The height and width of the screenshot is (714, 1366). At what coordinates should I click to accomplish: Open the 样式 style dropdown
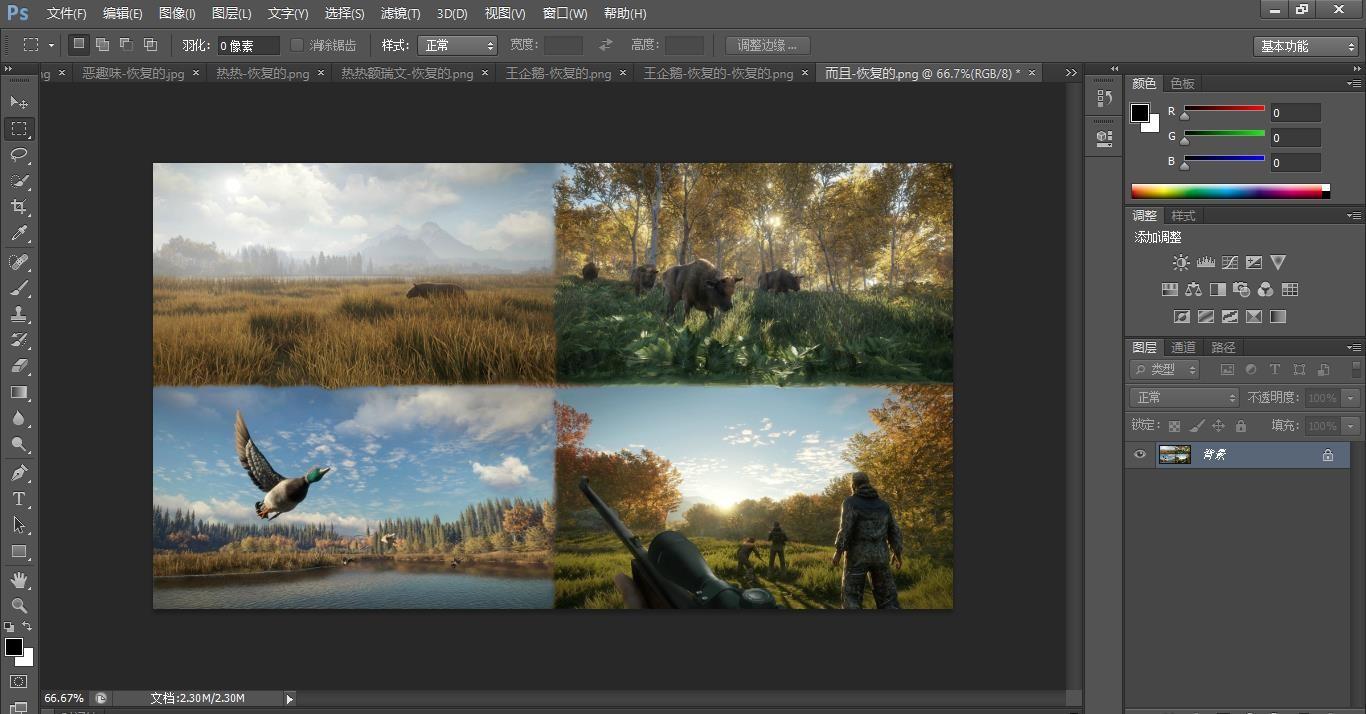[457, 45]
